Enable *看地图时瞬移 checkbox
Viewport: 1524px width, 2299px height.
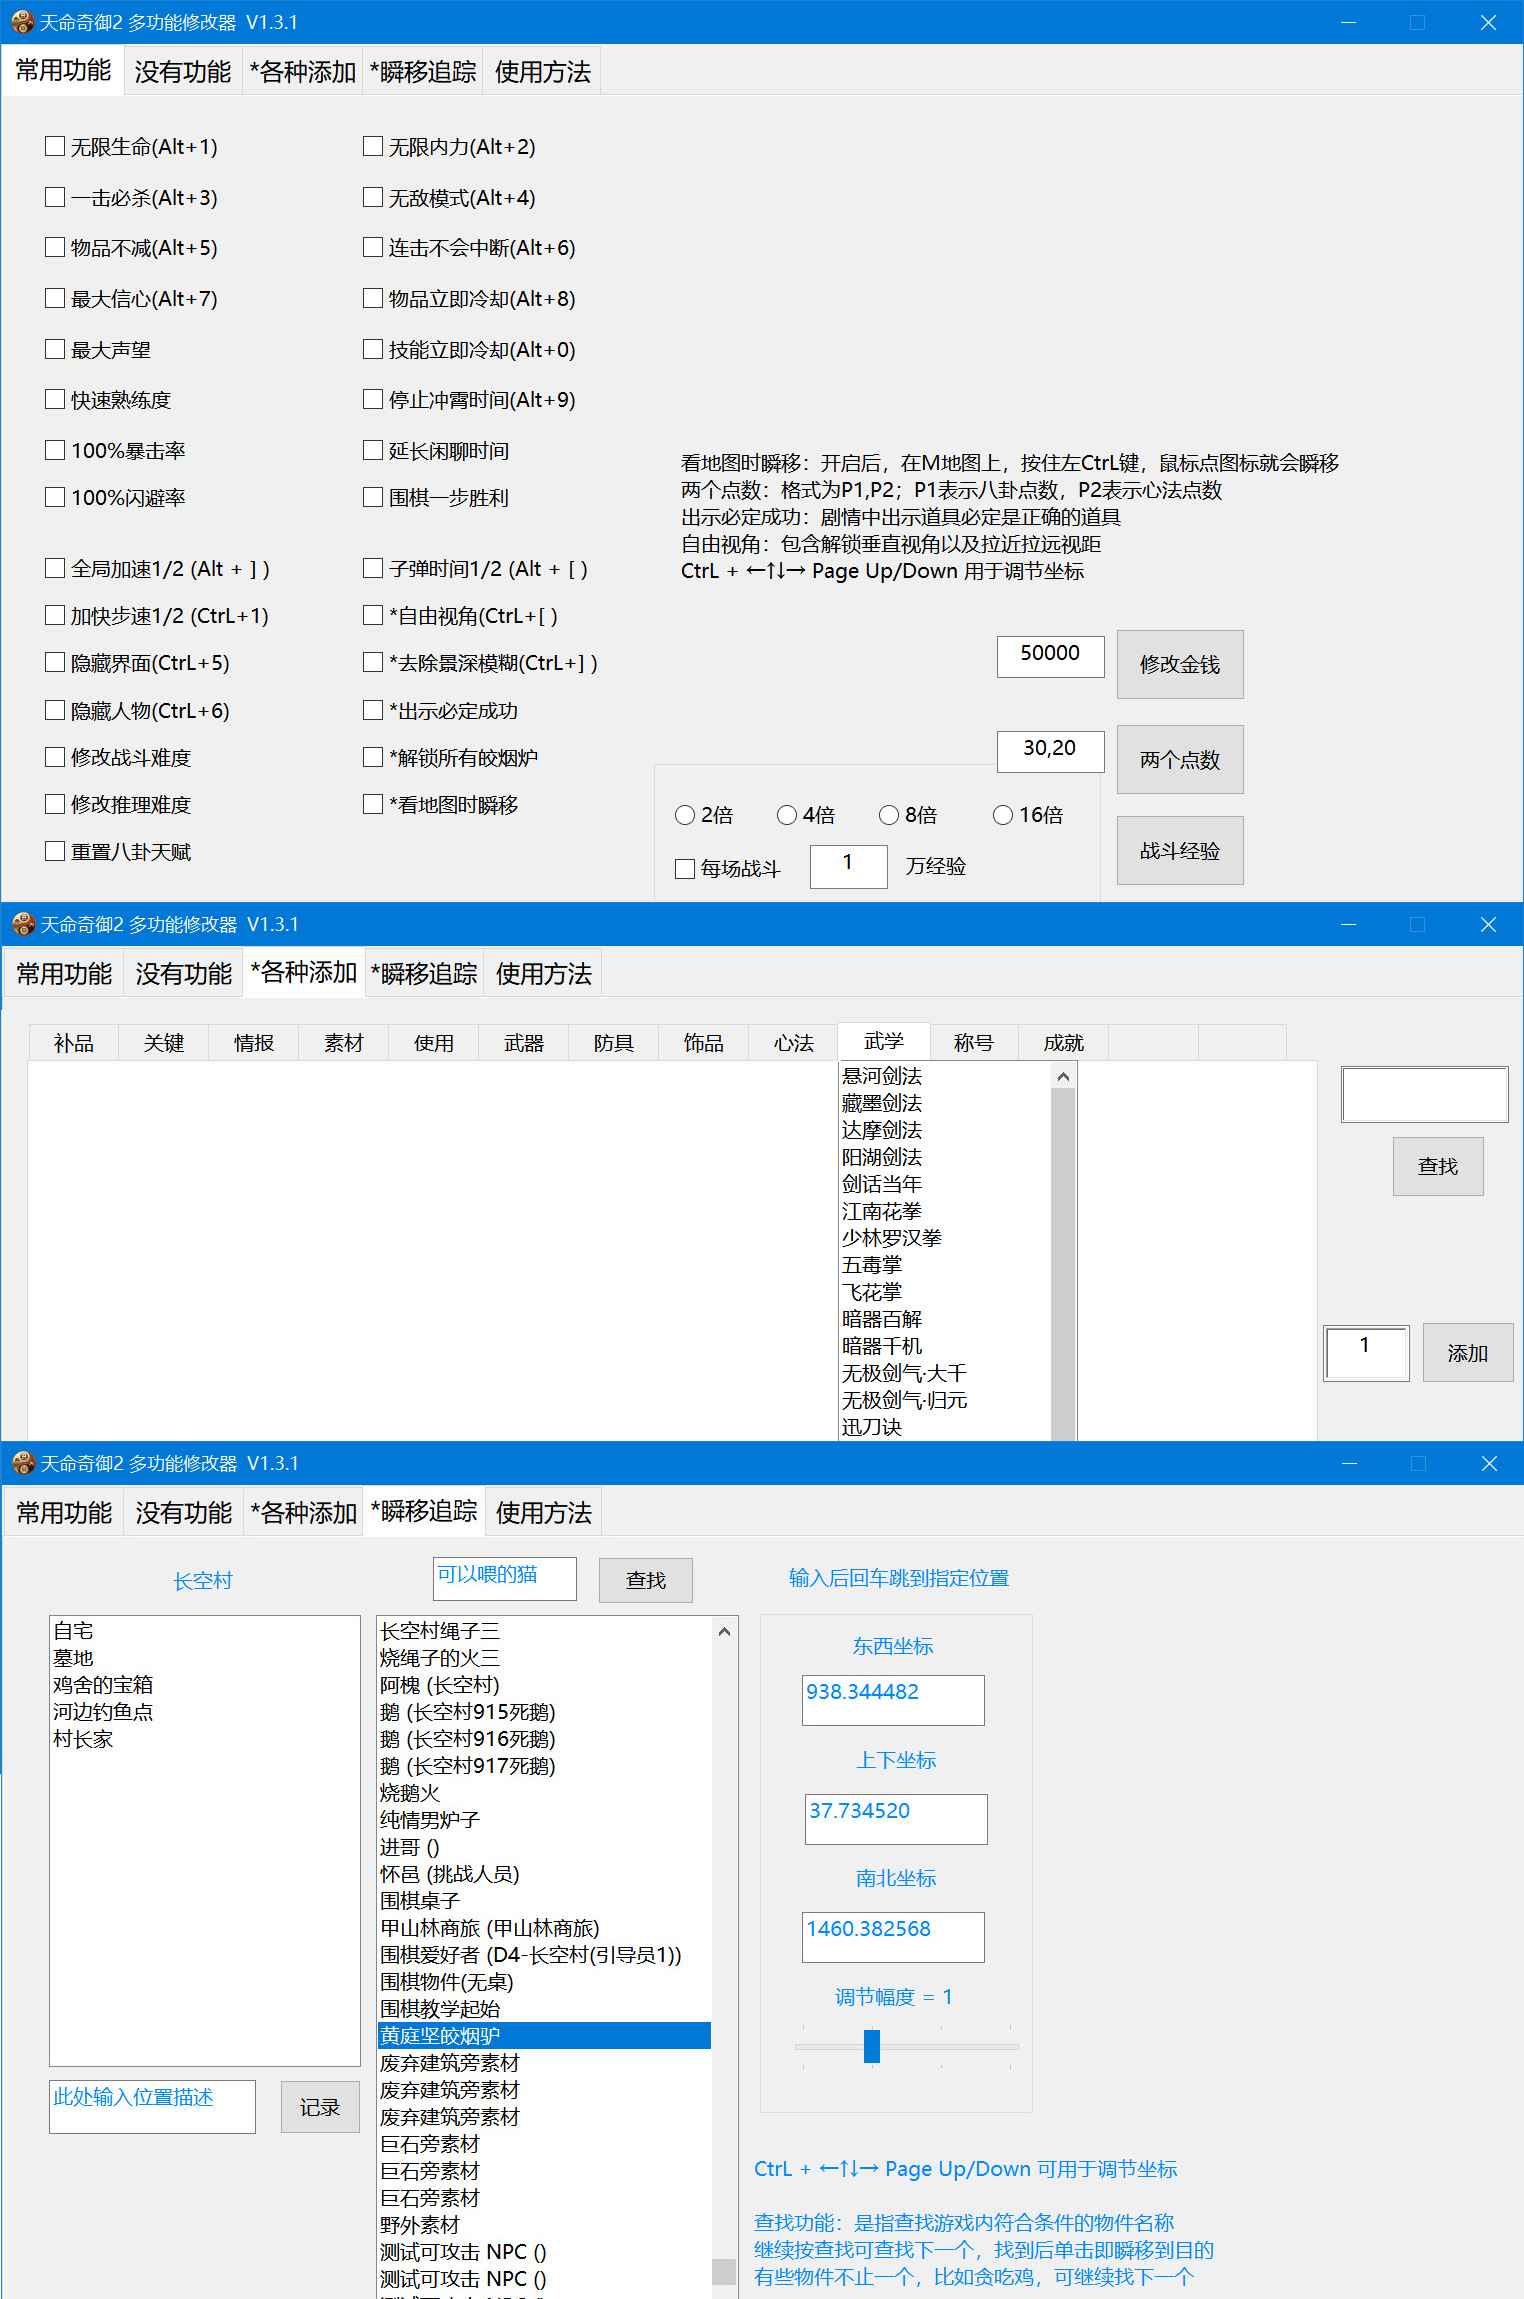[x=373, y=805]
